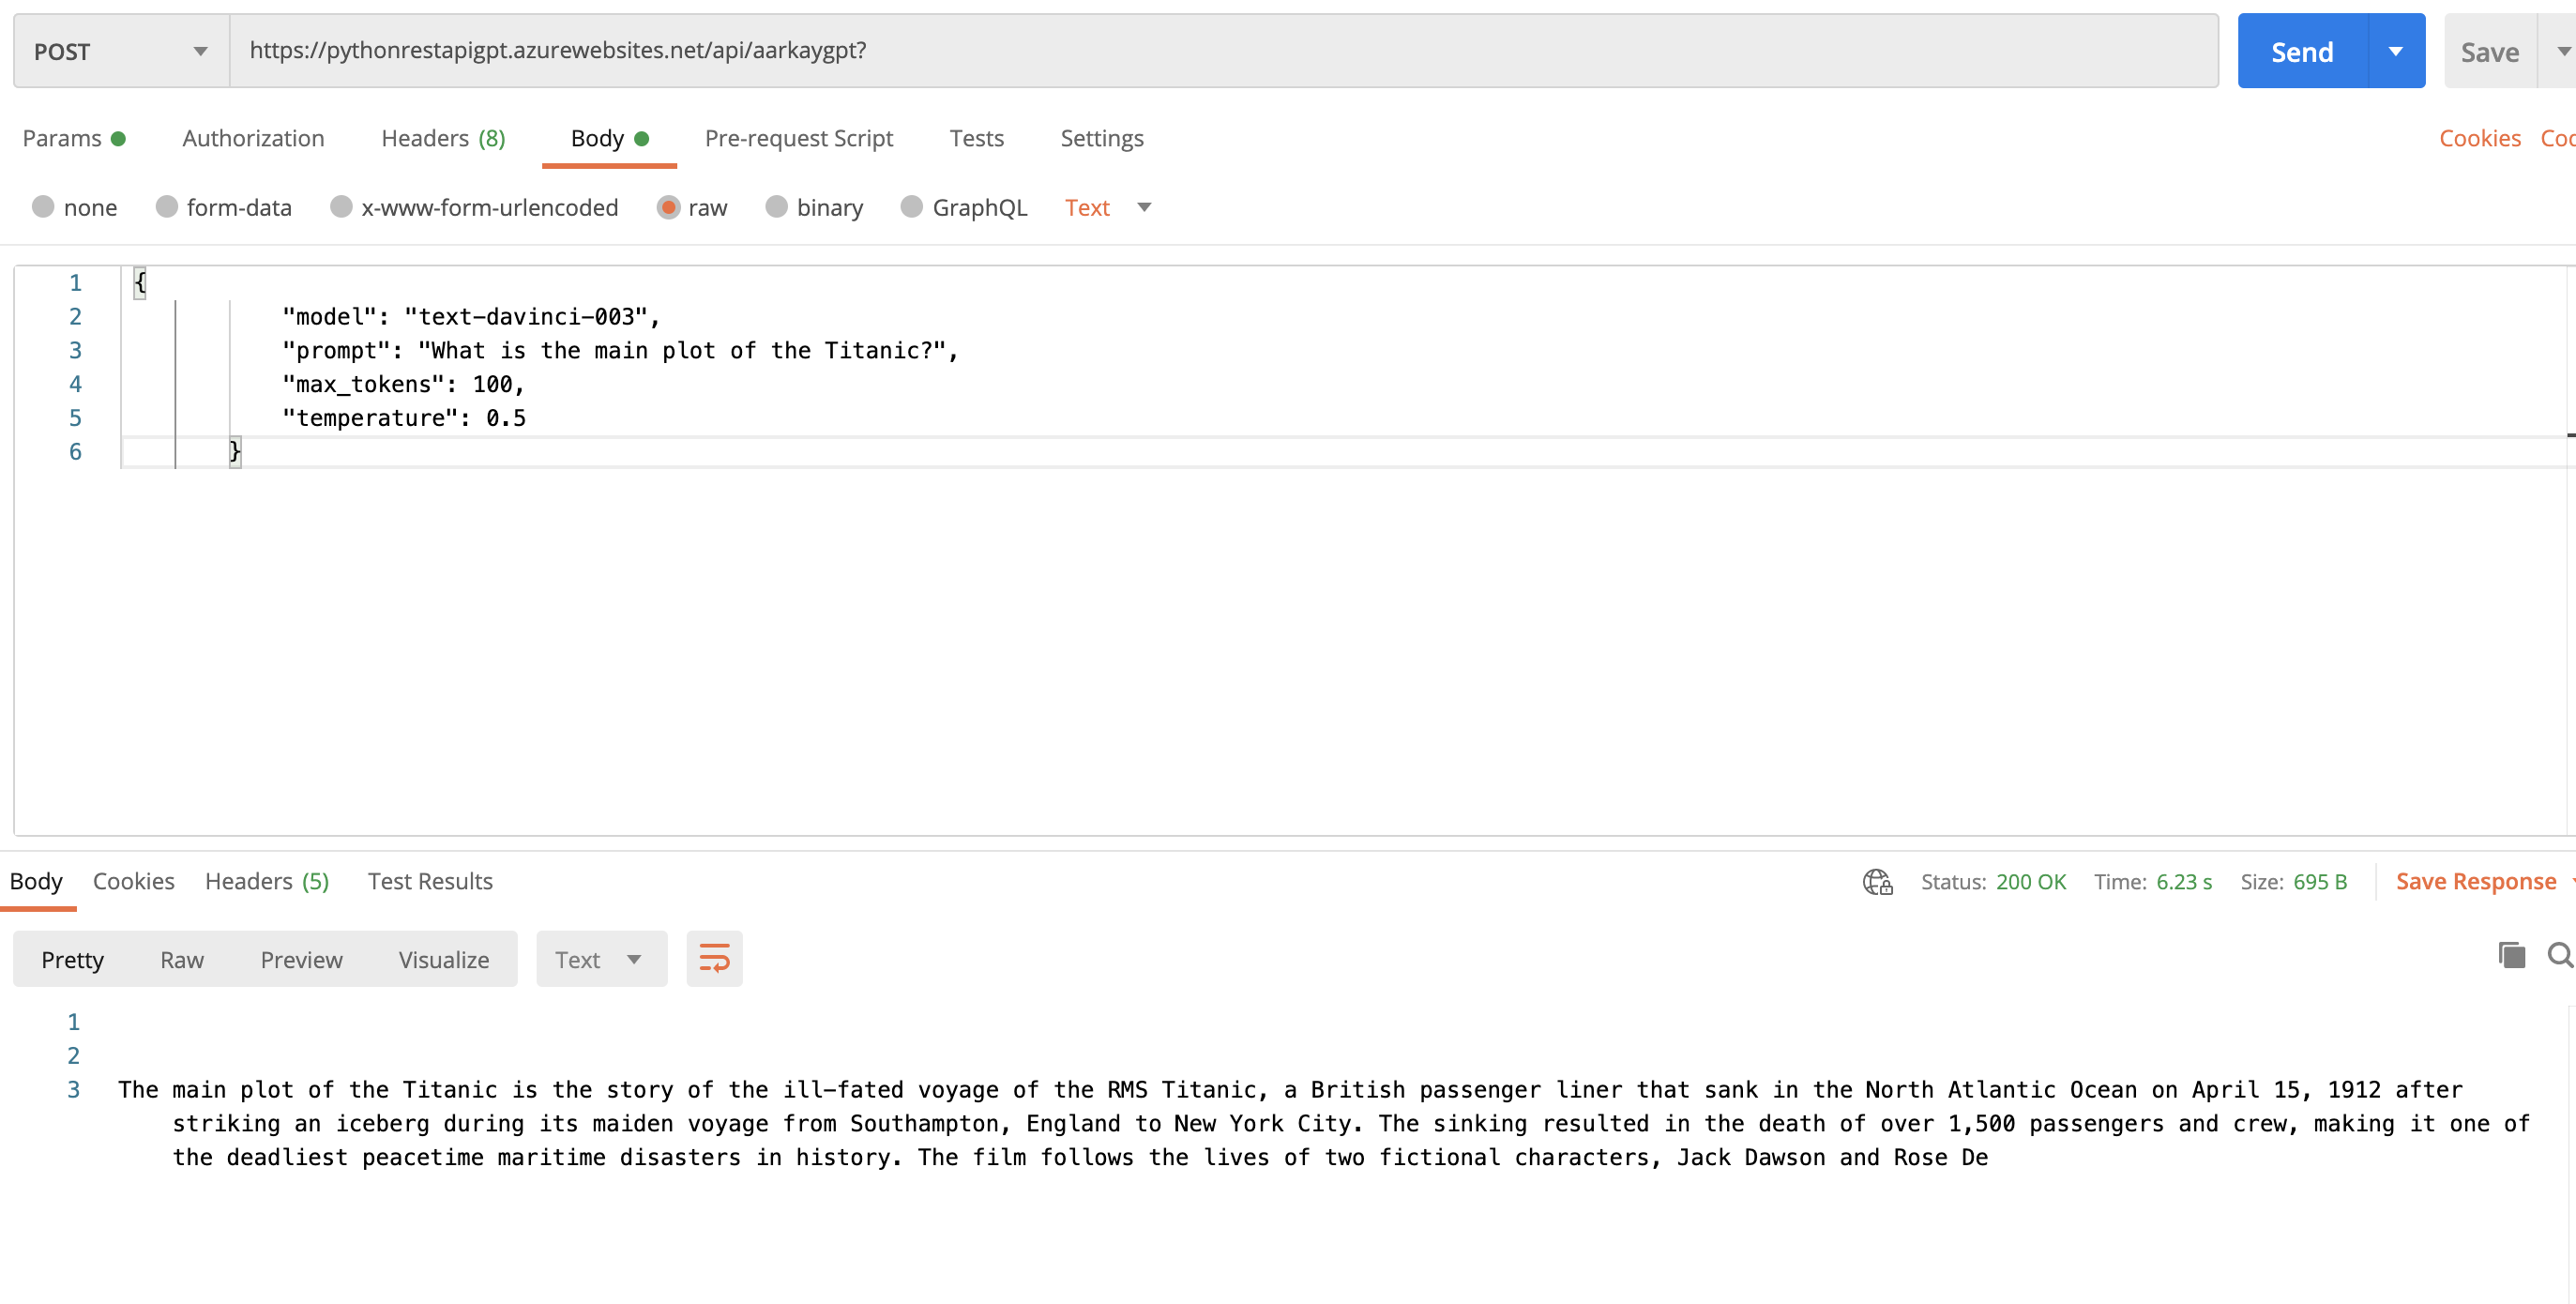Switch response view to Visualize

point(443,958)
